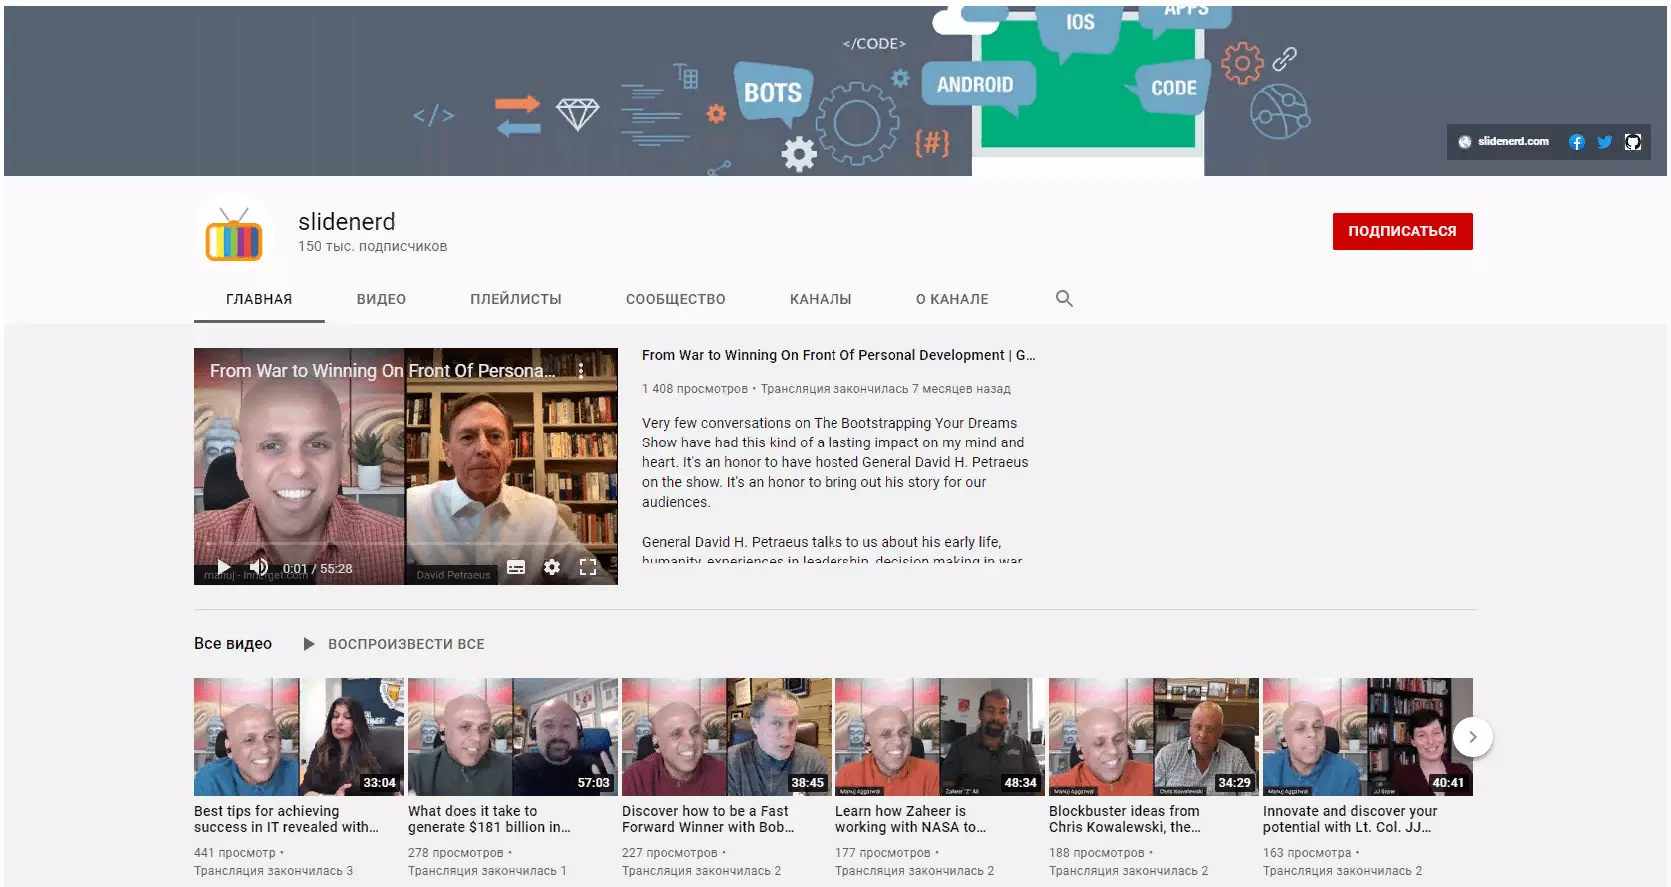This screenshot has height=887, width=1671.
Task: Open the Facebook link in banner
Action: [1576, 142]
